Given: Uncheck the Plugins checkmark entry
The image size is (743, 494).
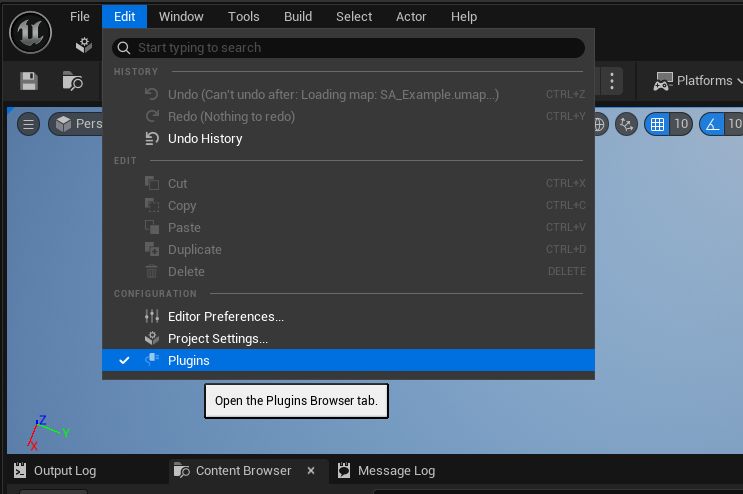Looking at the screenshot, I should [x=125, y=360].
